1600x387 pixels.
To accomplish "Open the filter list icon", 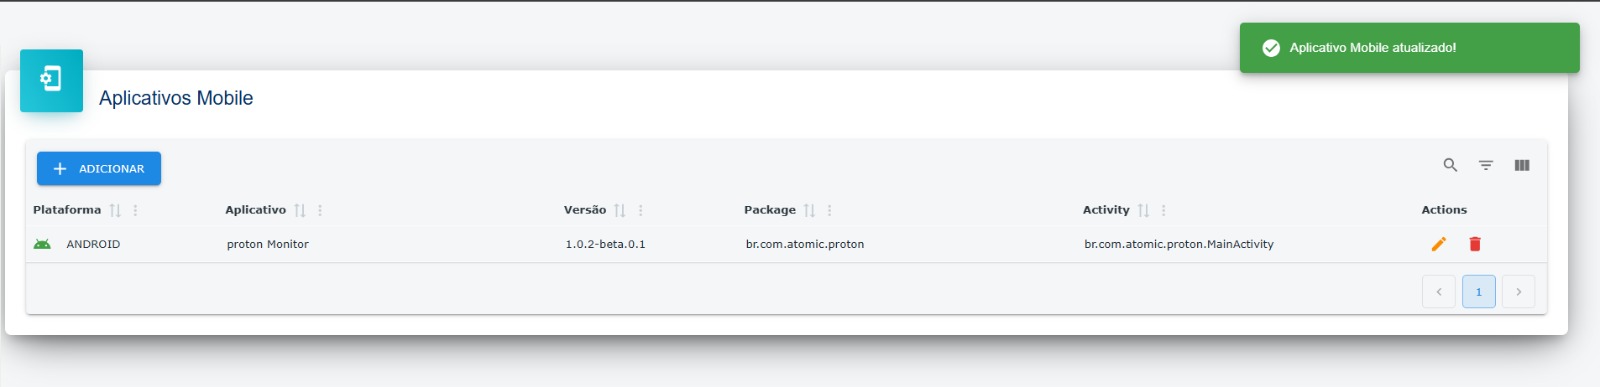I will [1486, 165].
